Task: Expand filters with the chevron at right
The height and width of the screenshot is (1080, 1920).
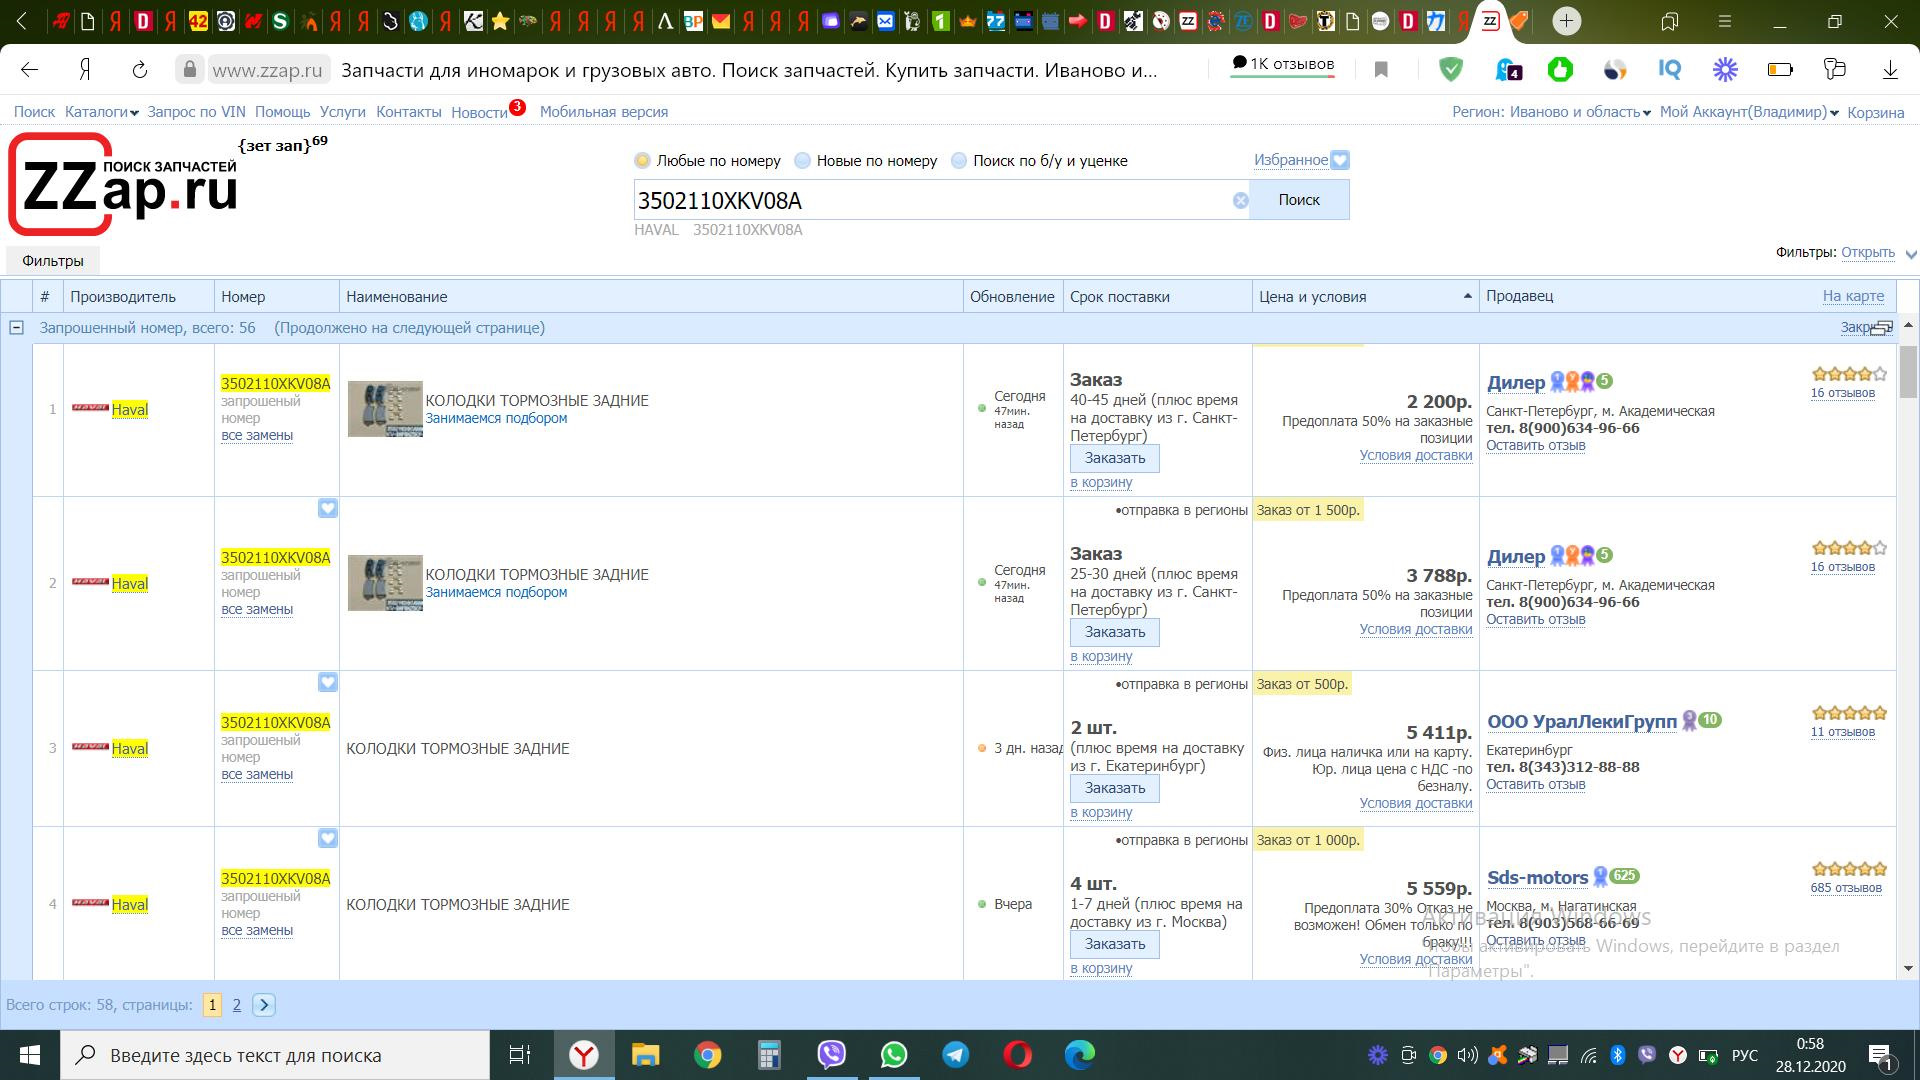Action: click(1911, 254)
